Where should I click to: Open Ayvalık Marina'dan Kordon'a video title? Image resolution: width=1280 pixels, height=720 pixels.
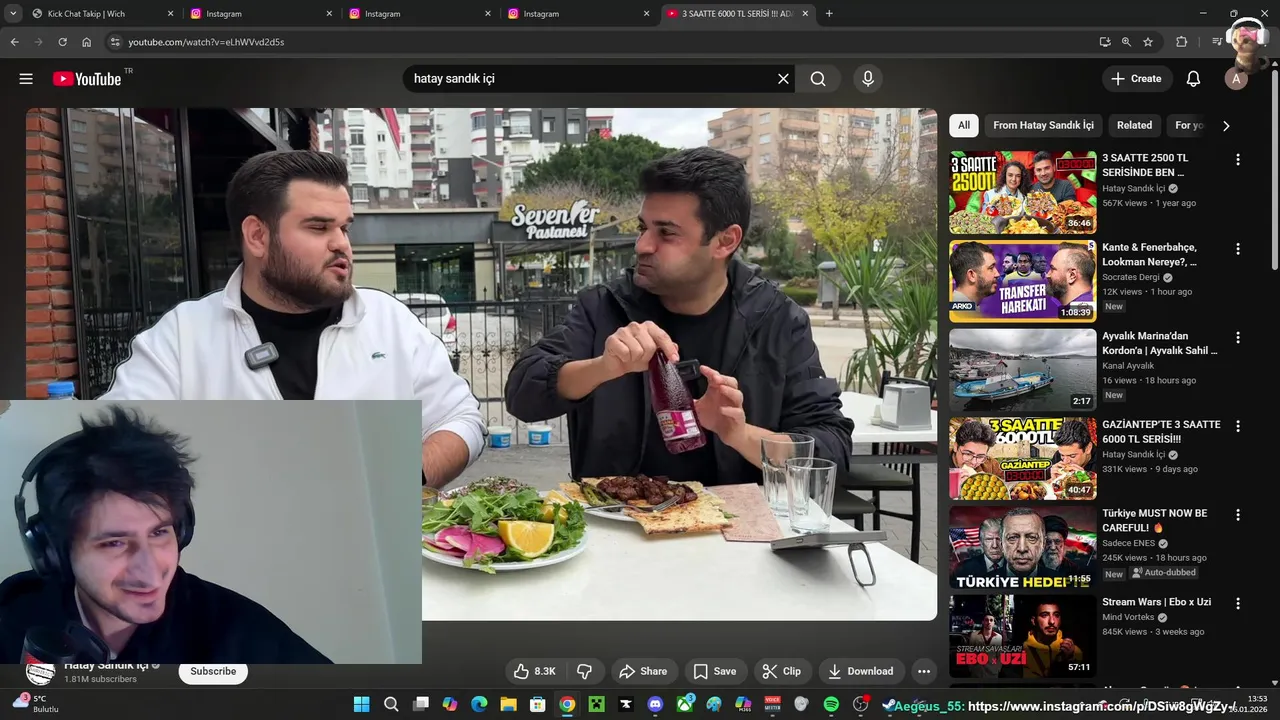1160,343
